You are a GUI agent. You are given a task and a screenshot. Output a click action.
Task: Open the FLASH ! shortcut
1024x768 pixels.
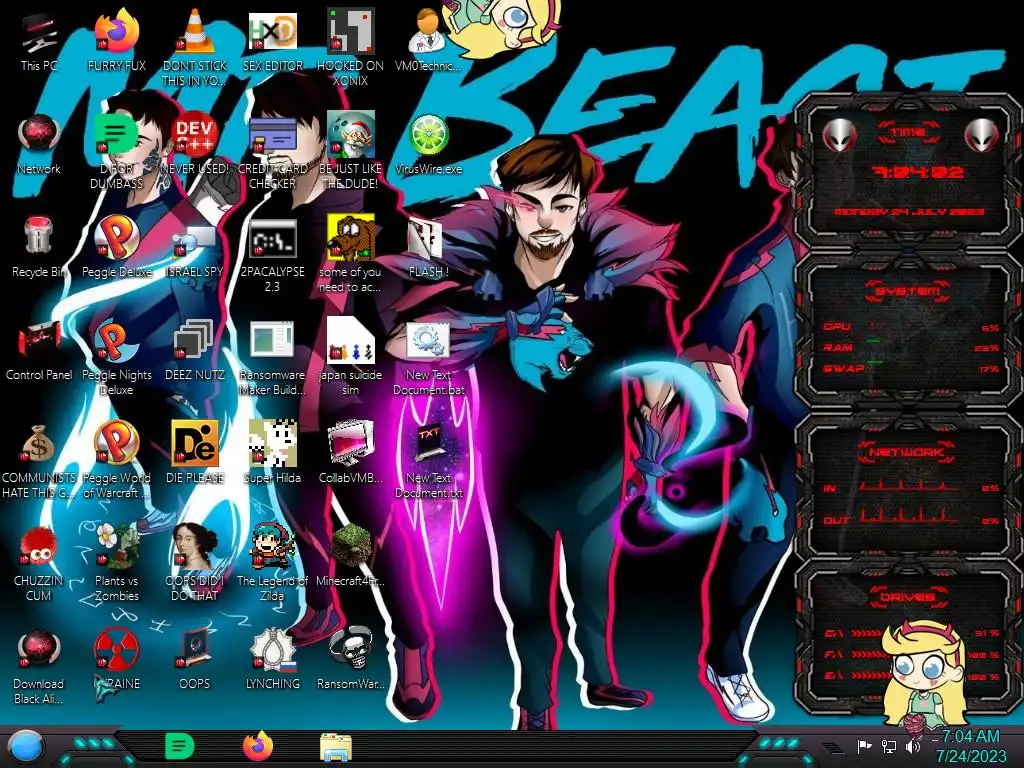click(428, 247)
